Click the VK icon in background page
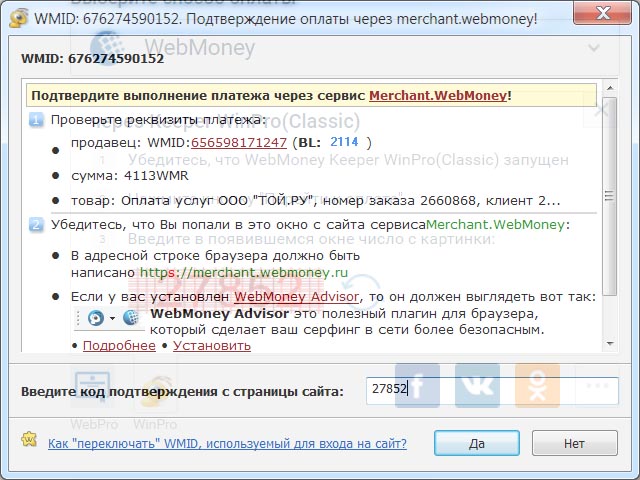 point(477,386)
